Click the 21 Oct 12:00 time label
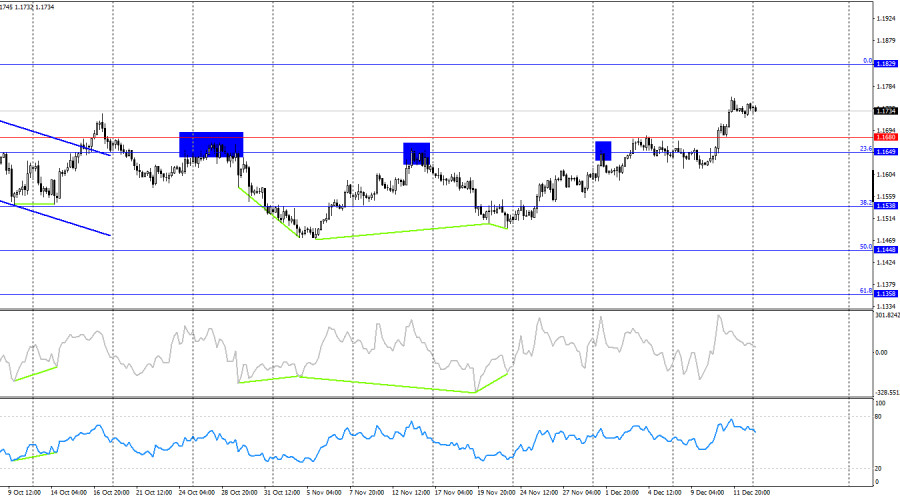Viewport: 900px width, 500px height. click(x=154, y=493)
